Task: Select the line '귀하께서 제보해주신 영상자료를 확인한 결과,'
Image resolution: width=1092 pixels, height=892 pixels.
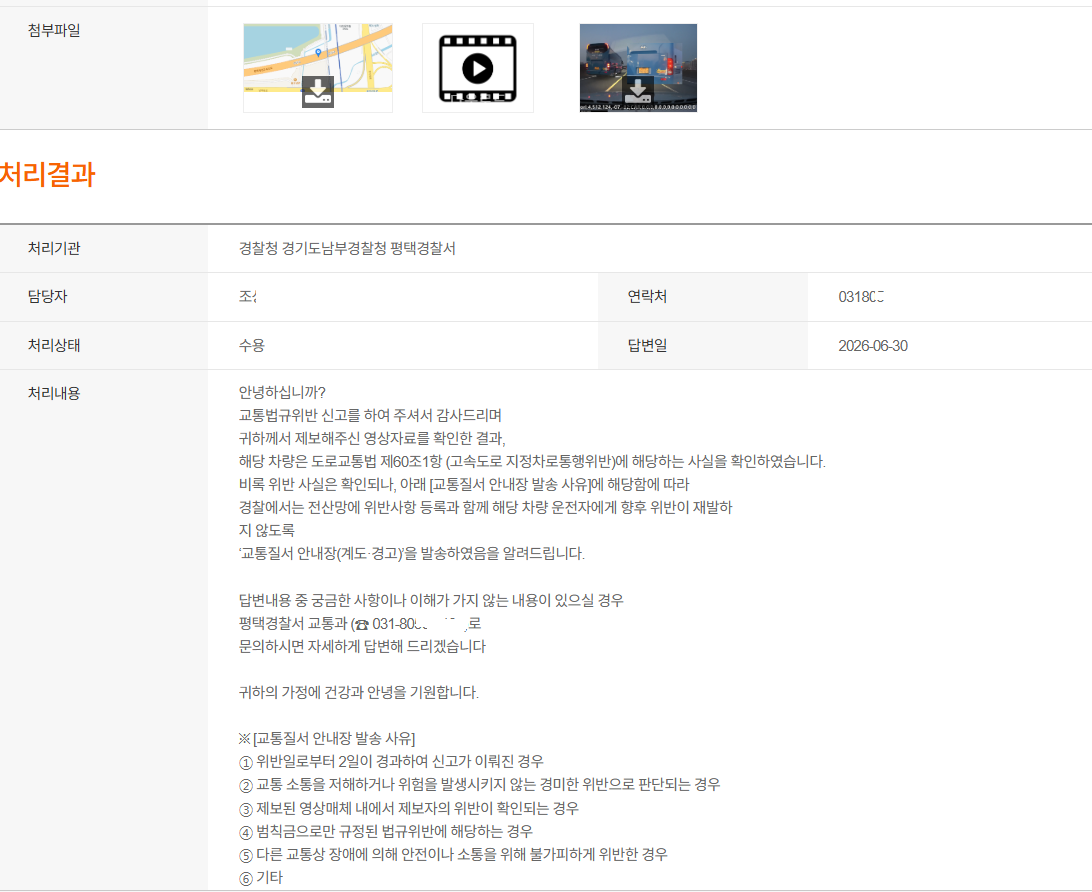Action: (373, 439)
